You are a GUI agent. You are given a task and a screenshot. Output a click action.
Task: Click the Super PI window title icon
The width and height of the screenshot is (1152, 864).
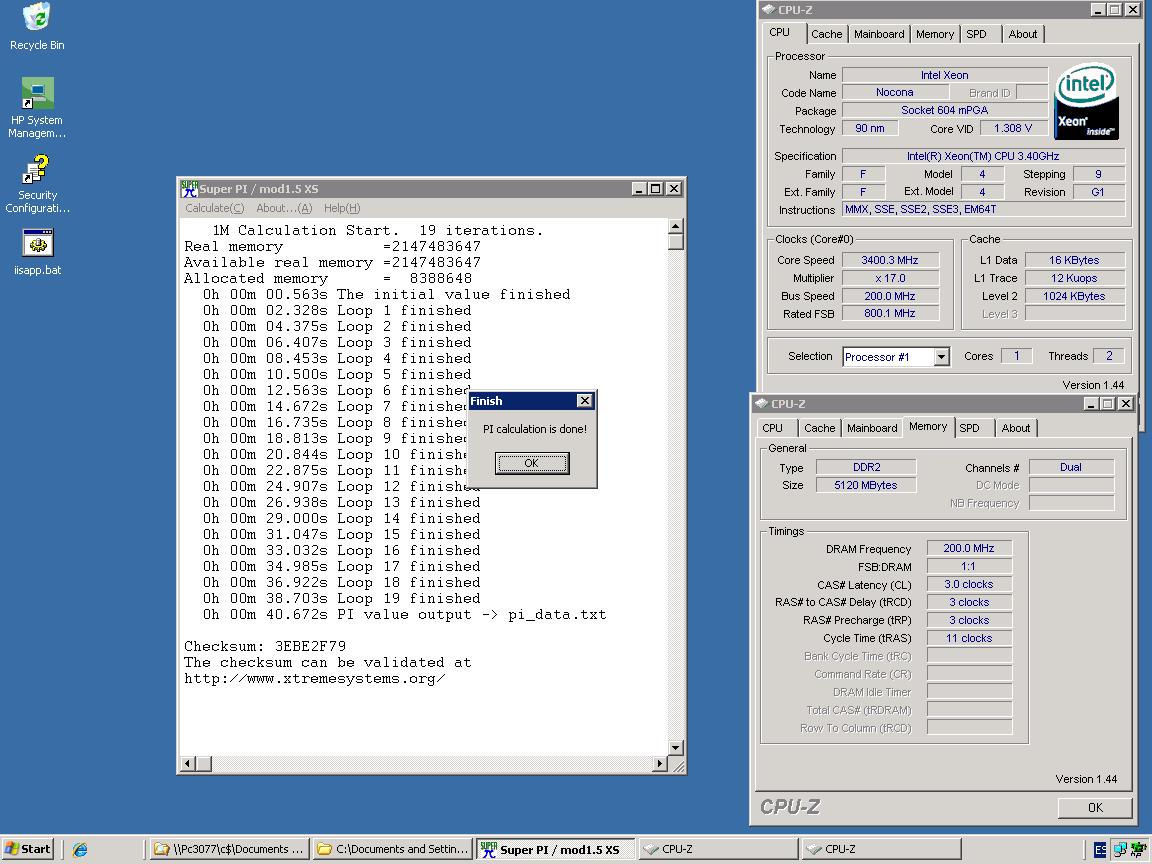[190, 189]
